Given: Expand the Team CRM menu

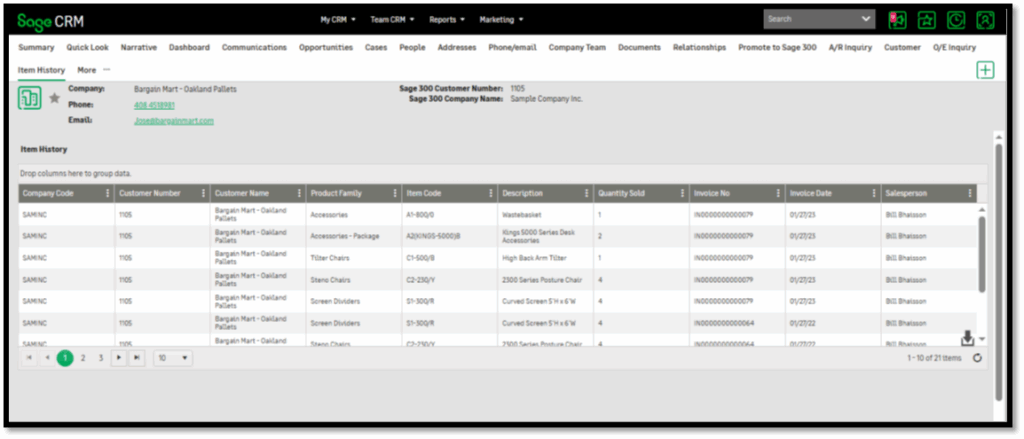Looking at the screenshot, I should pos(392,20).
